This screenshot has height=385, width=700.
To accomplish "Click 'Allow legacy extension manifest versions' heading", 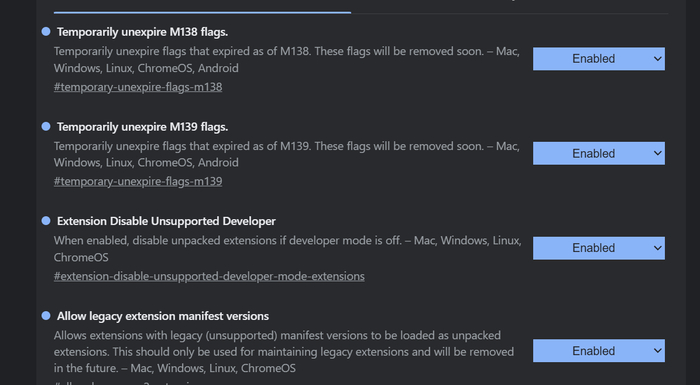I will [x=163, y=316].
